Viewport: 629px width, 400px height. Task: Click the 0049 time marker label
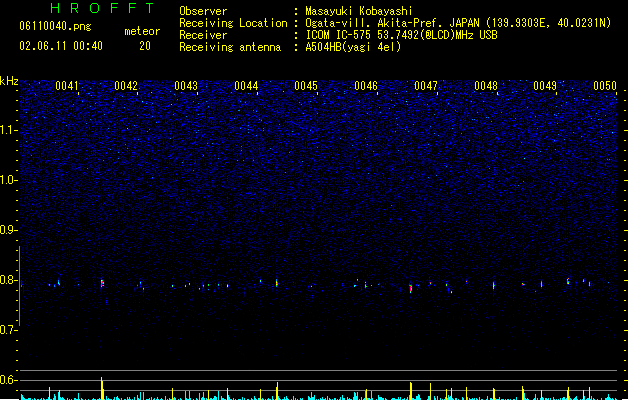545,86
